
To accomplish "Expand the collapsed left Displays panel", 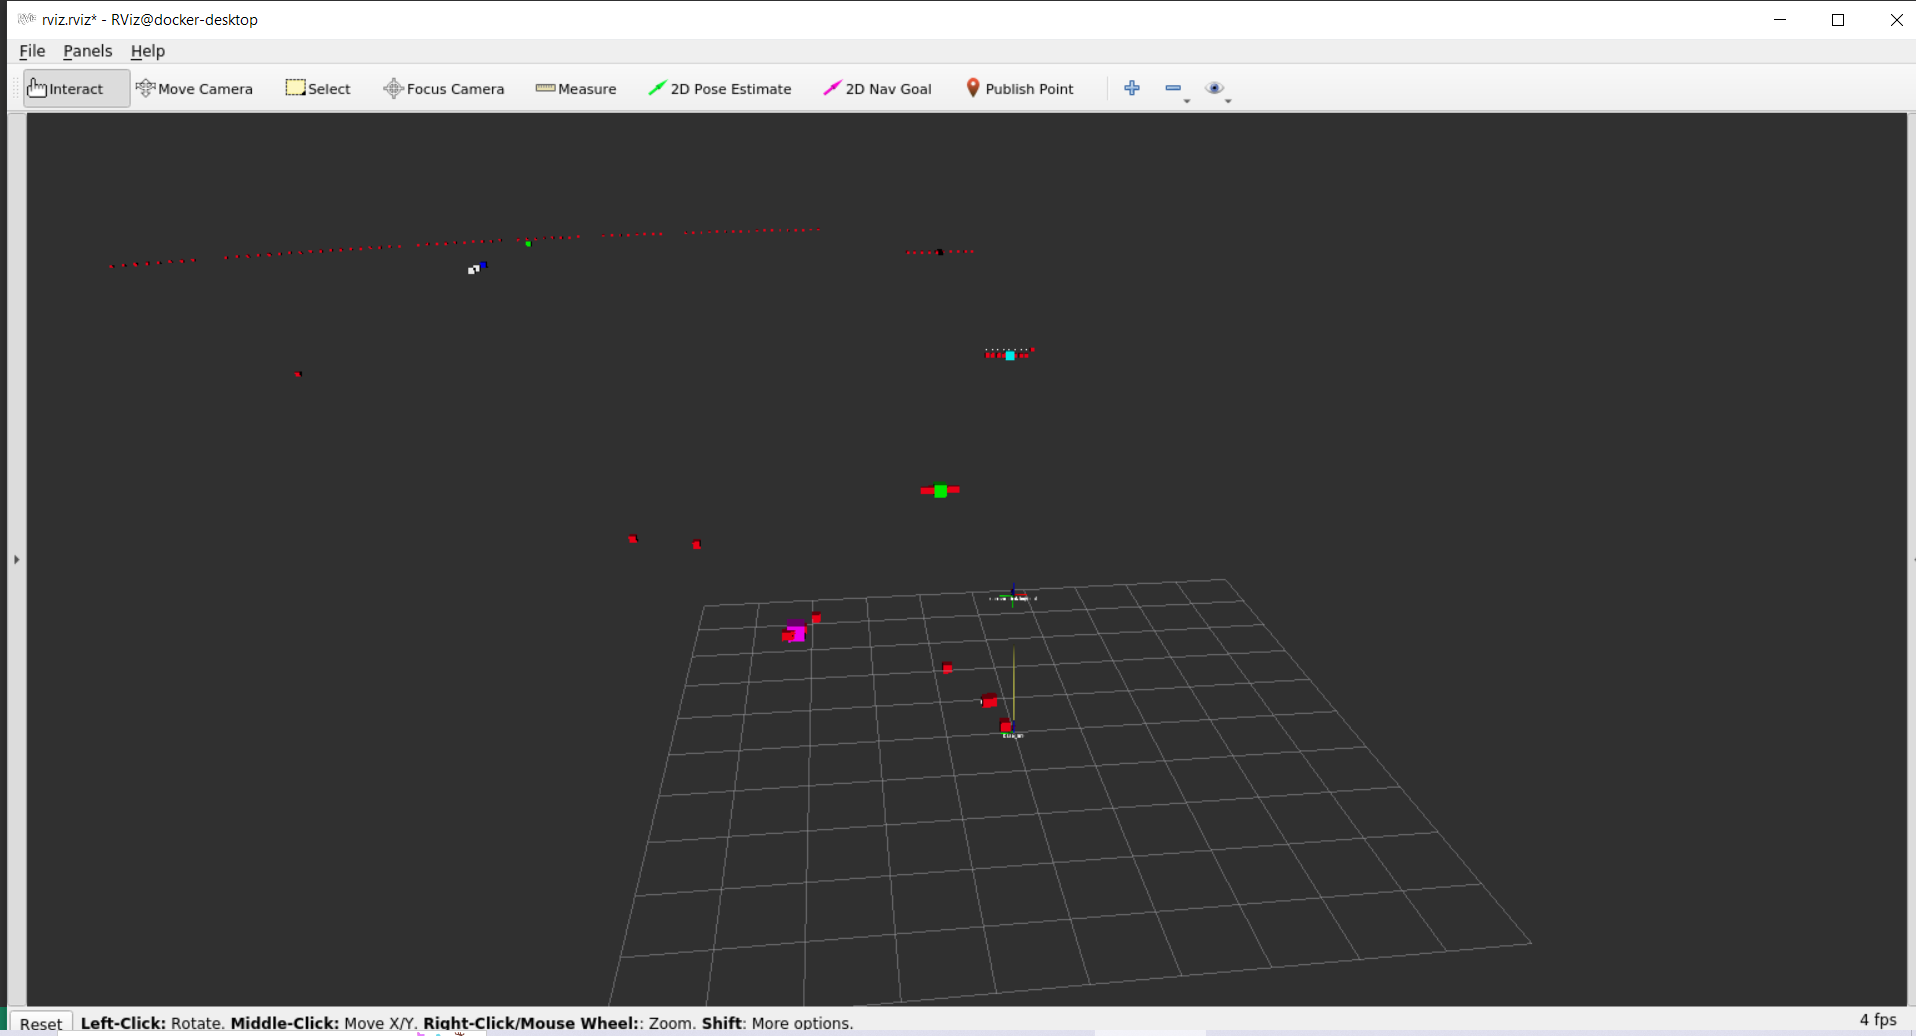I will coord(16,559).
